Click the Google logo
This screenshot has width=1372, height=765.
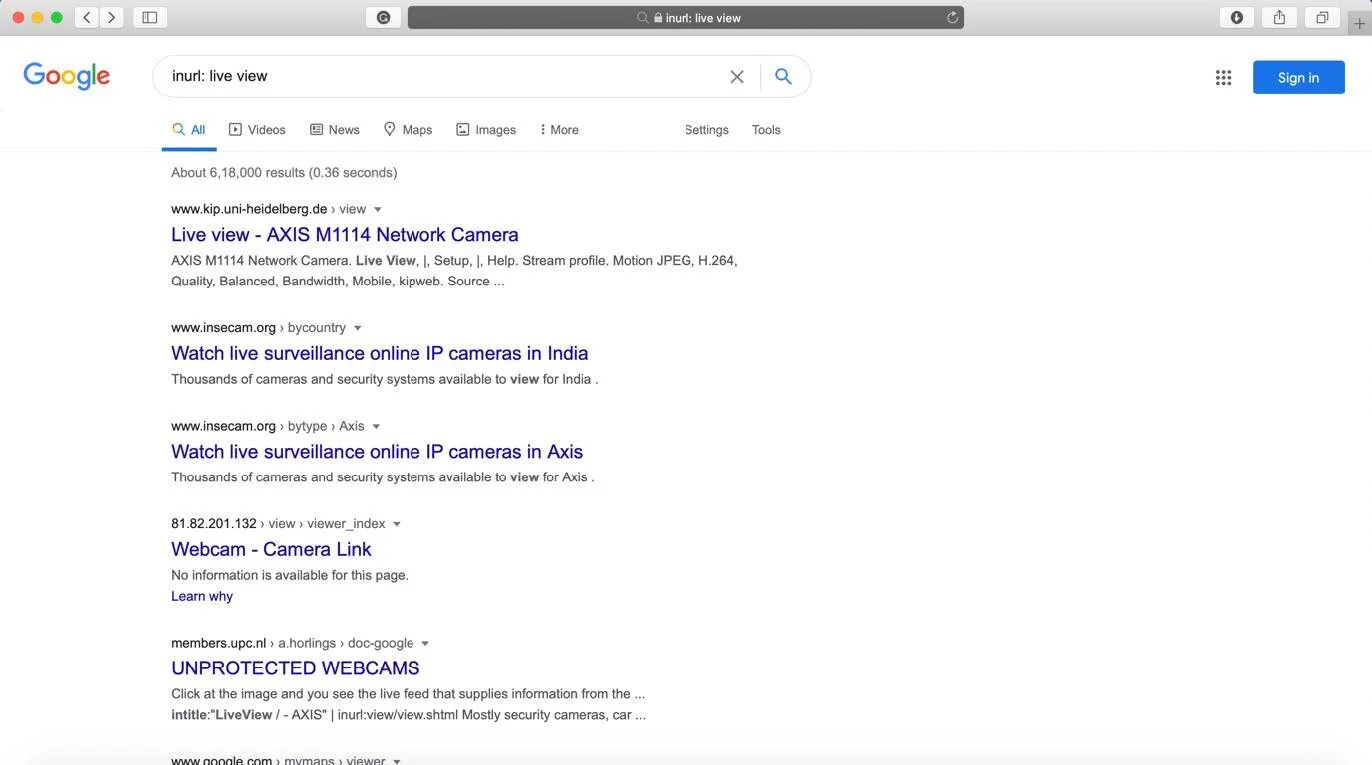click(67, 76)
